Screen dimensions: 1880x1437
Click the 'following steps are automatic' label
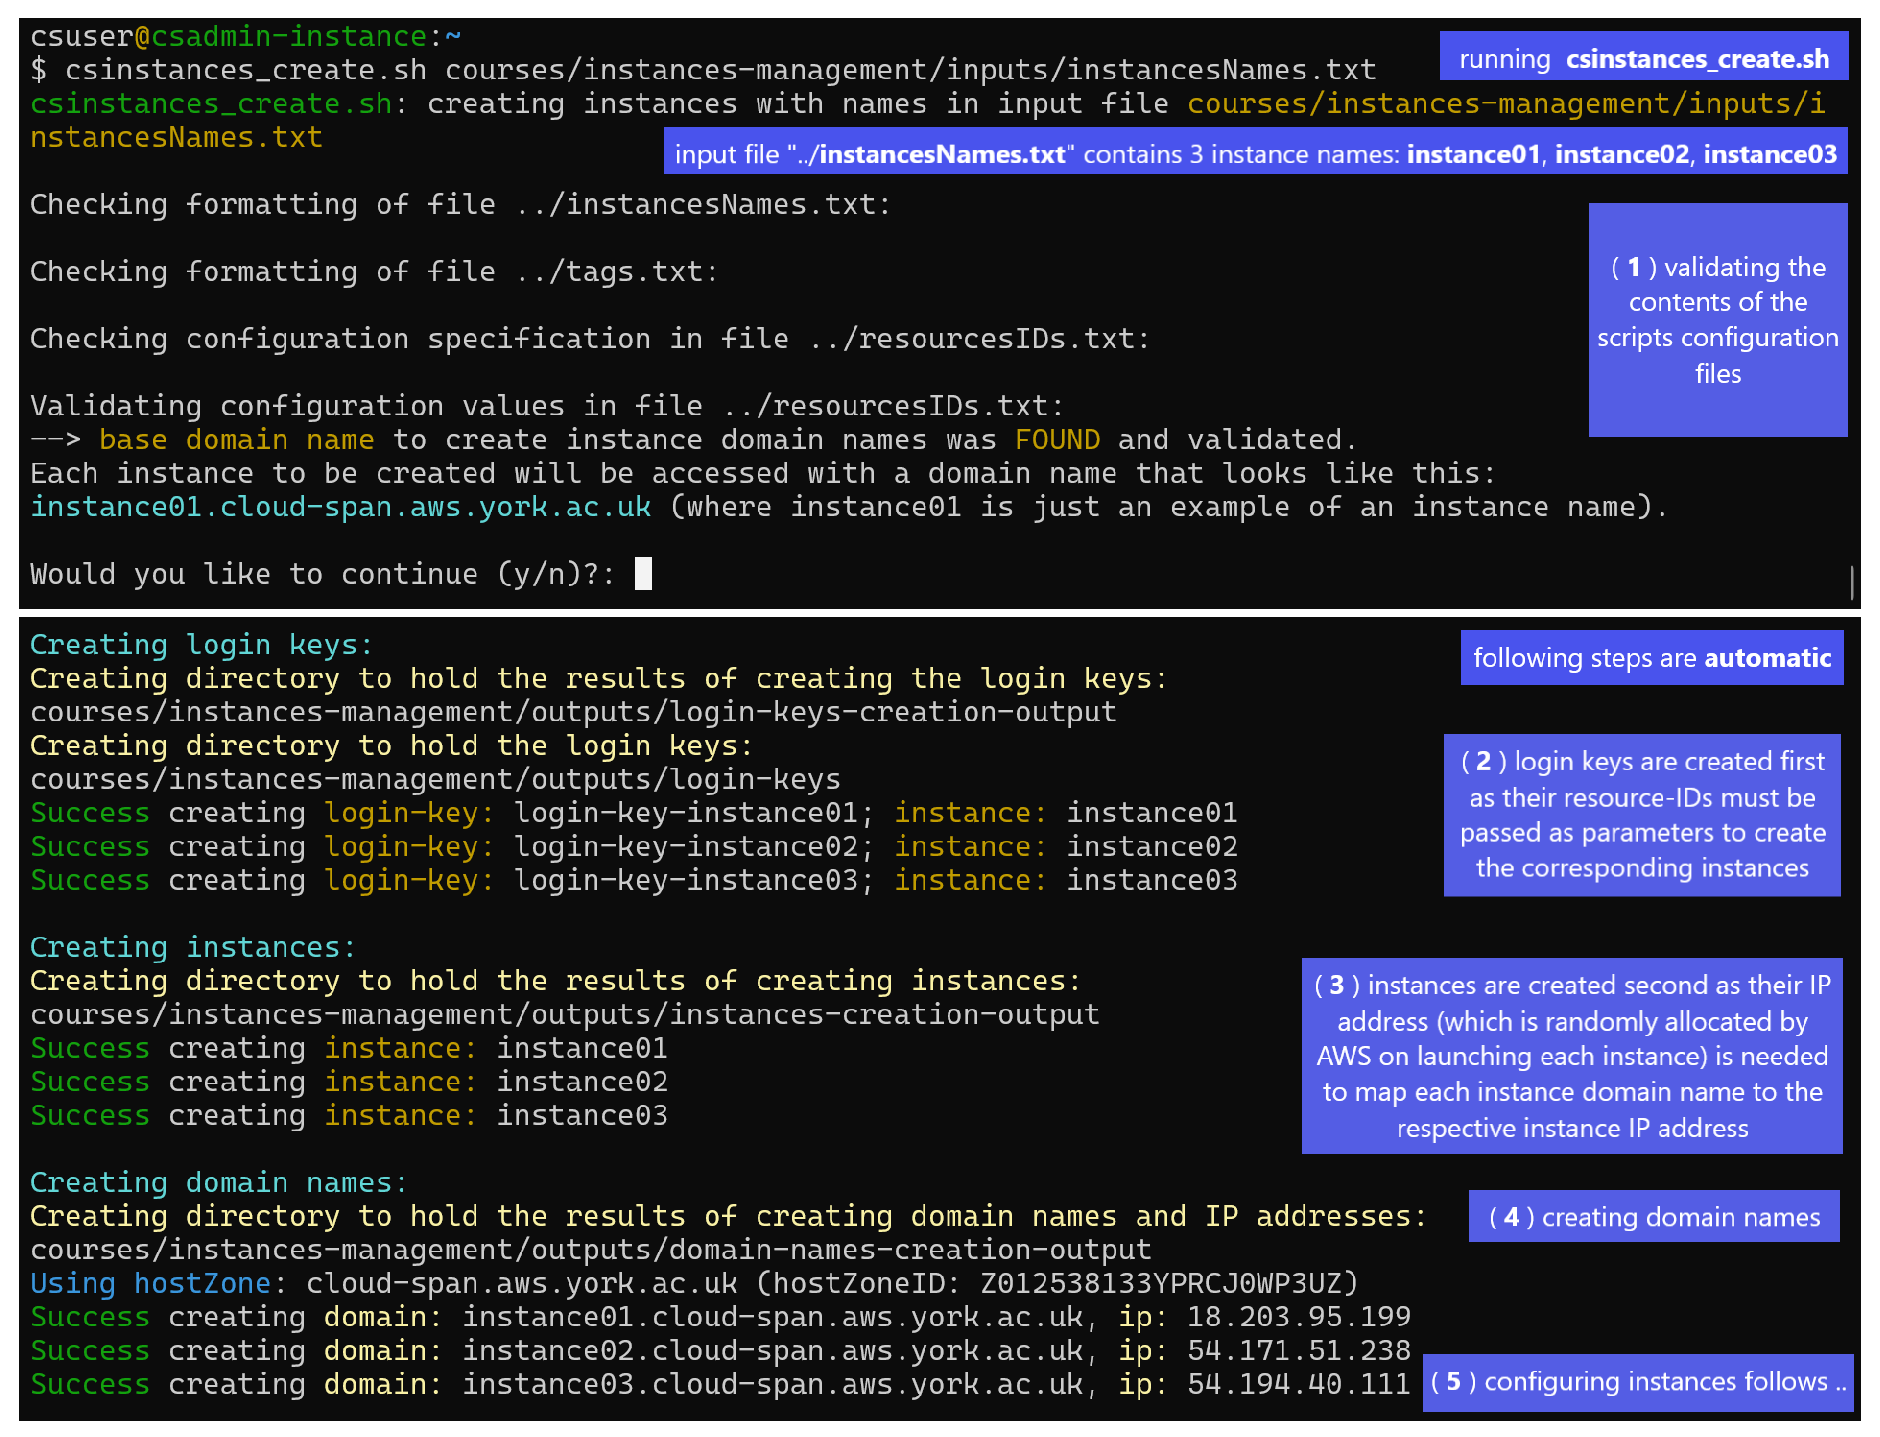pyautogui.click(x=1652, y=658)
